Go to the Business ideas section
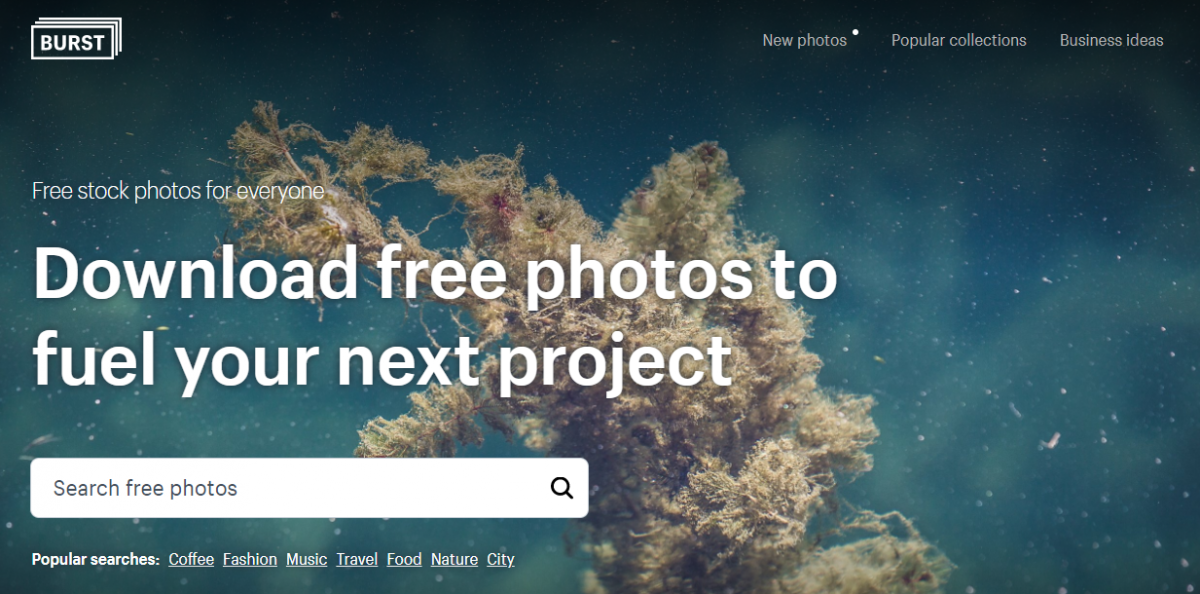 [1111, 40]
